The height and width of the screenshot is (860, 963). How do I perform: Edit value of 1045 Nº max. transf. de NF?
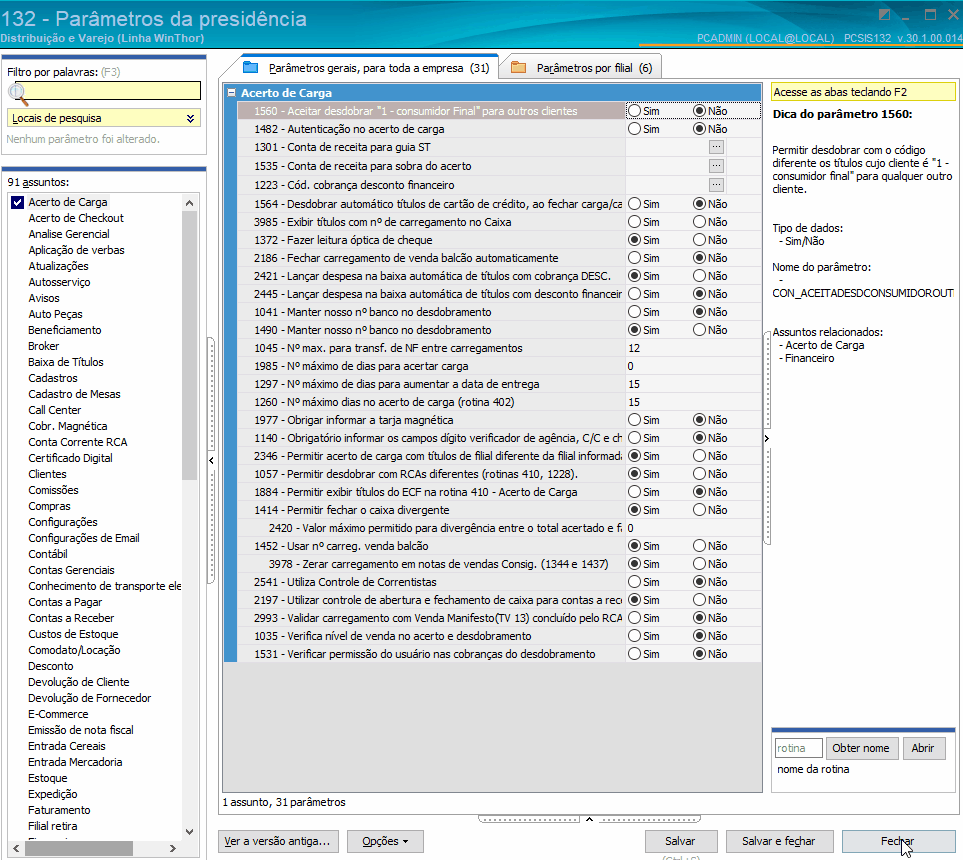pyautogui.click(x=693, y=348)
